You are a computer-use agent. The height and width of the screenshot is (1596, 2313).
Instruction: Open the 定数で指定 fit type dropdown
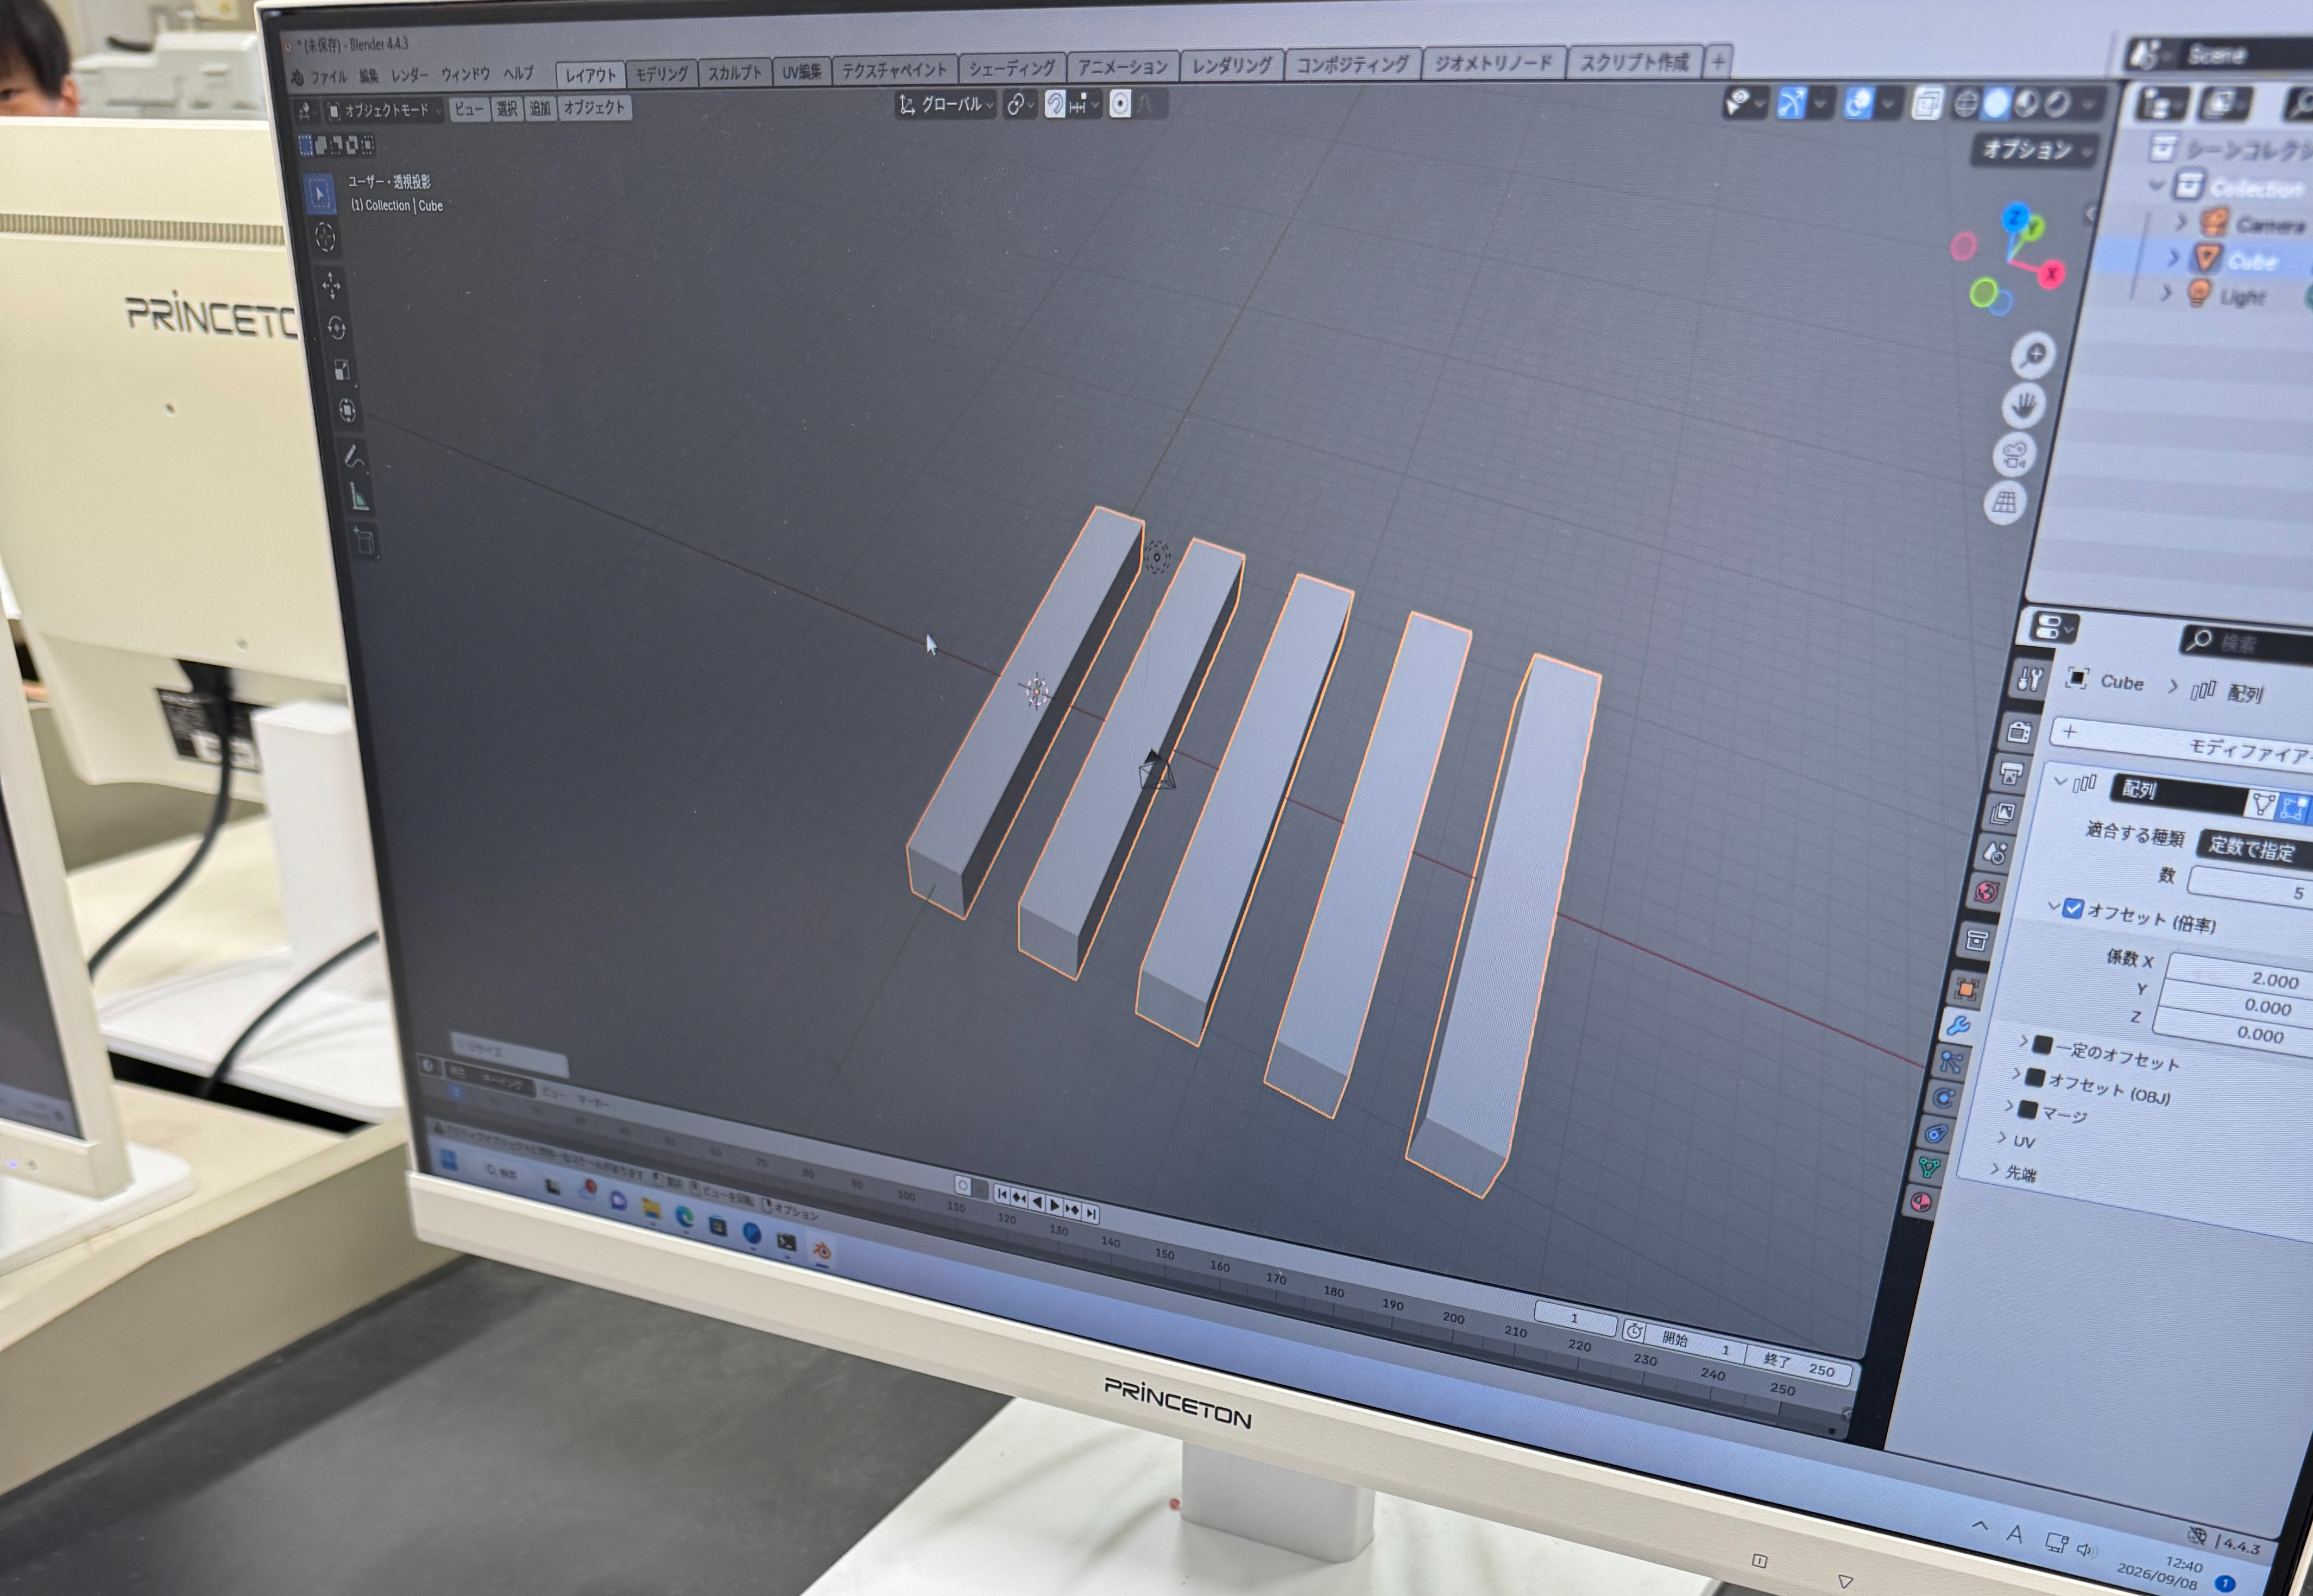pyautogui.click(x=2254, y=849)
